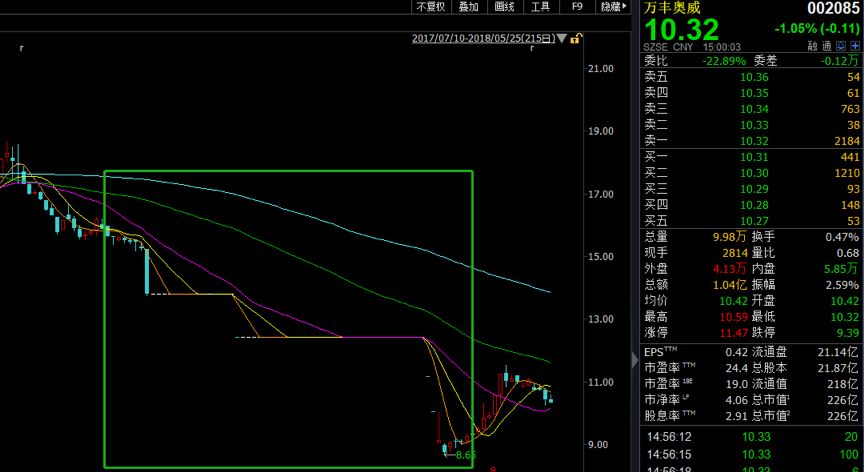864x472 pixels.
Task: Open the 画线 drawing tools
Action: tap(504, 7)
